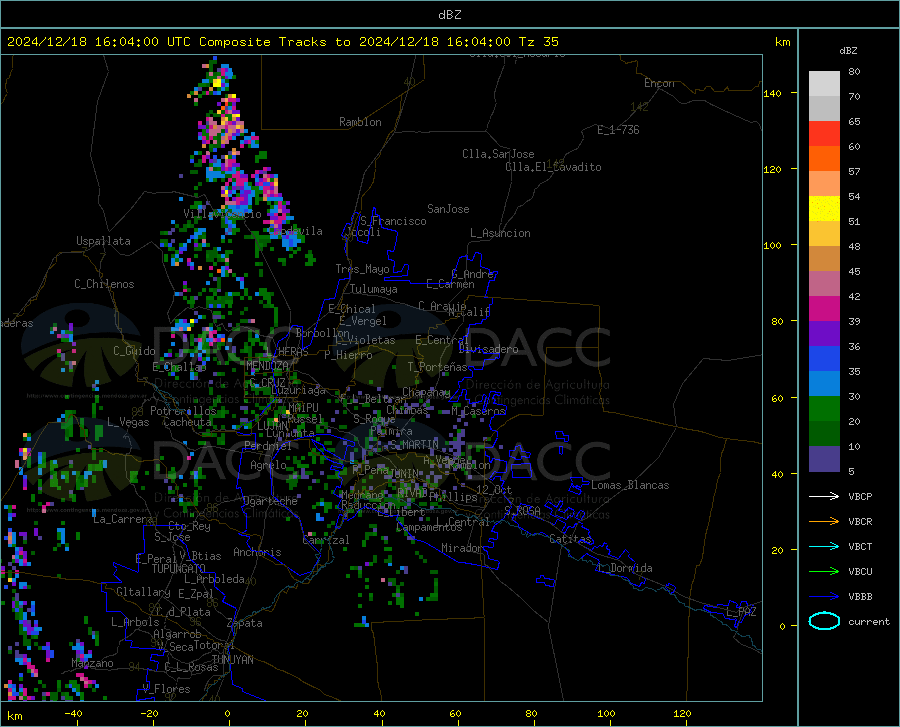900x727 pixels.
Task: Click the orange VBCR arrow in the legend
Action: point(824,521)
